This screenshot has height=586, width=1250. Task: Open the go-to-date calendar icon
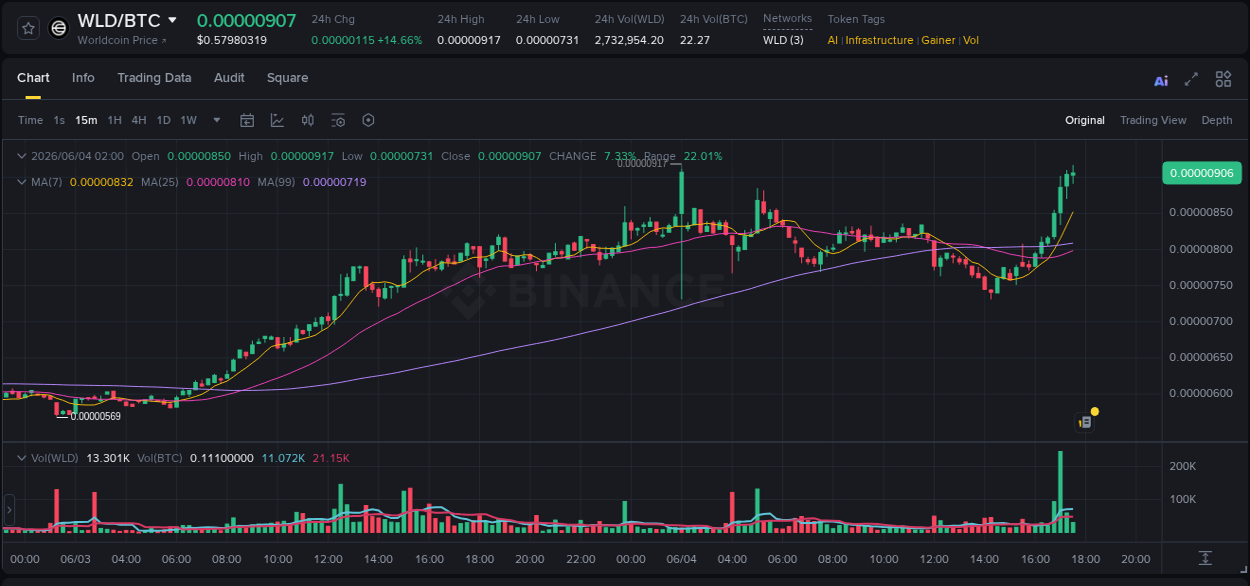[247, 120]
